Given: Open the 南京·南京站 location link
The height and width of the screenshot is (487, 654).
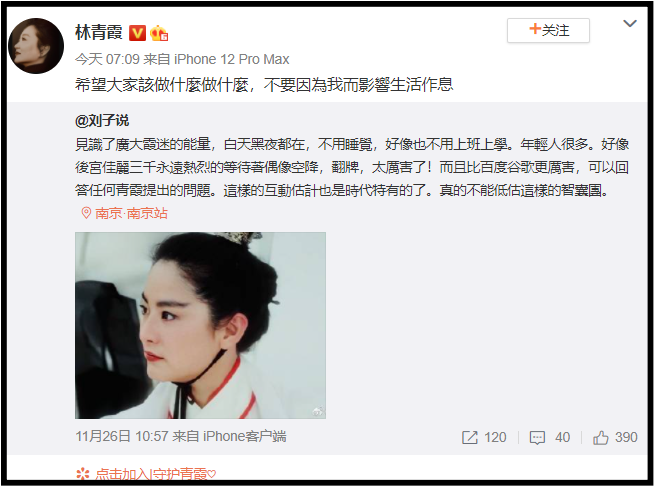Looking at the screenshot, I should 131,213.
